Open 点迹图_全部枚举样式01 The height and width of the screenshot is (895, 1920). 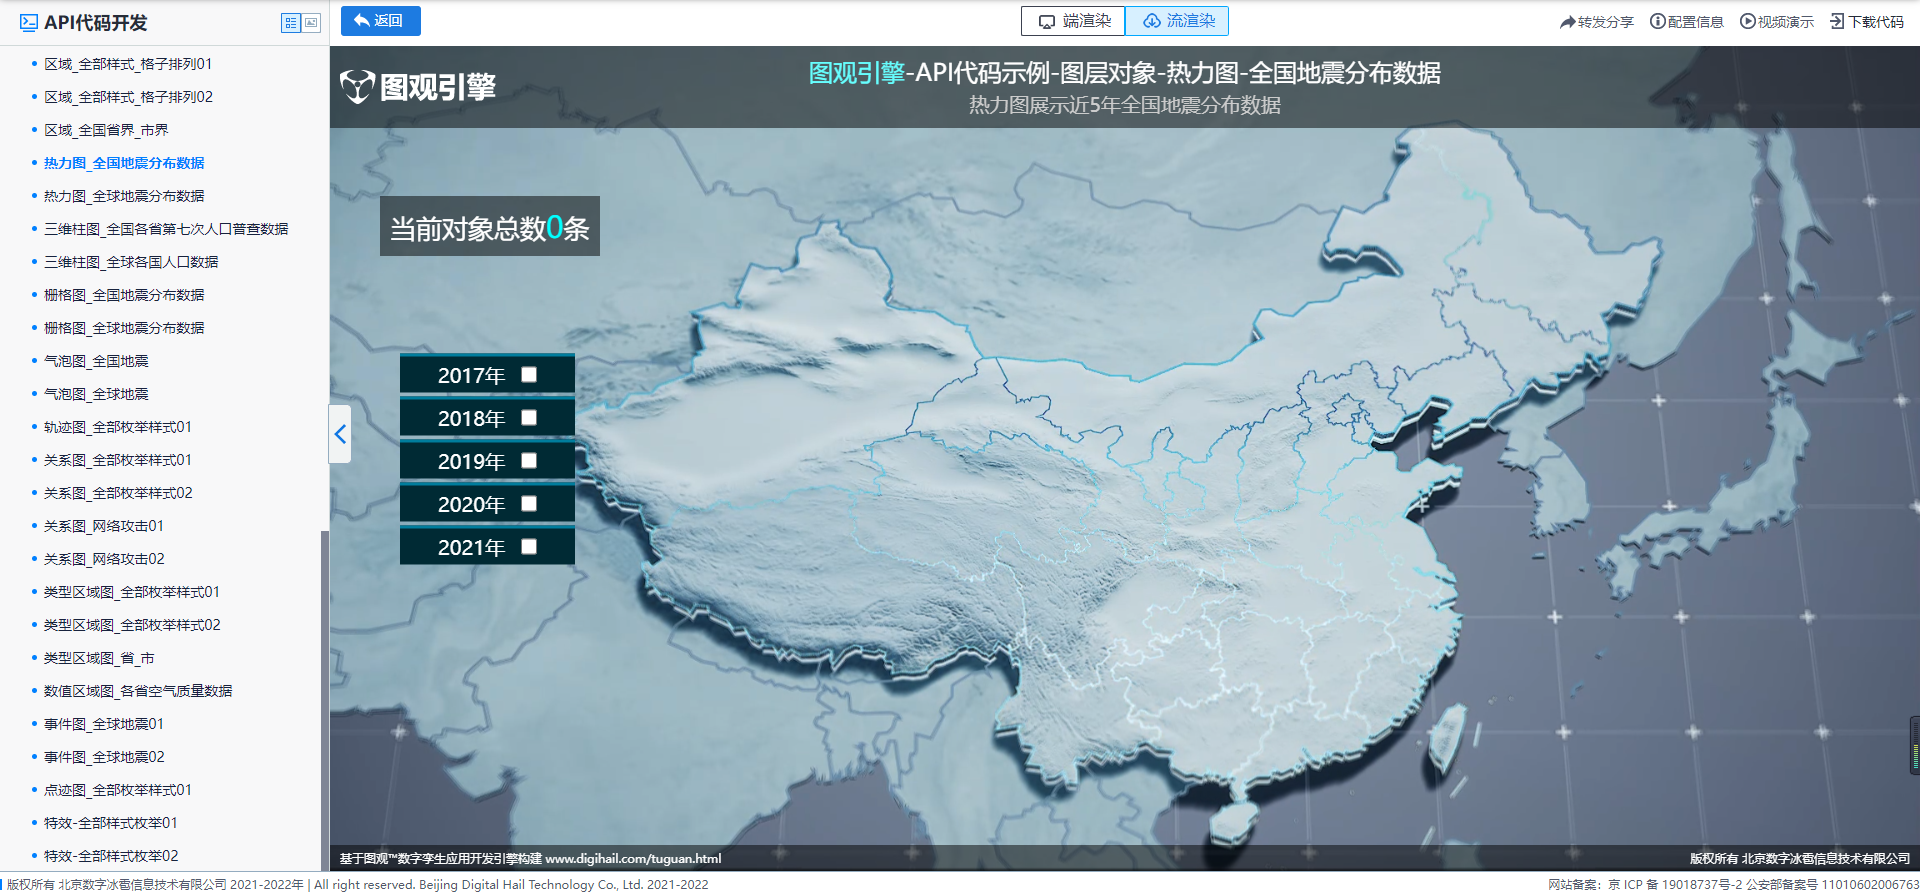(x=118, y=790)
